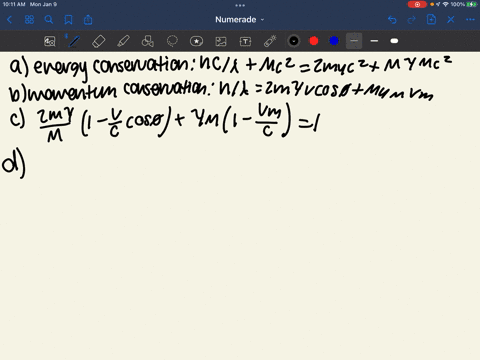Close the editing toolbar with X
The width and height of the screenshot is (480, 360).
point(451,20)
